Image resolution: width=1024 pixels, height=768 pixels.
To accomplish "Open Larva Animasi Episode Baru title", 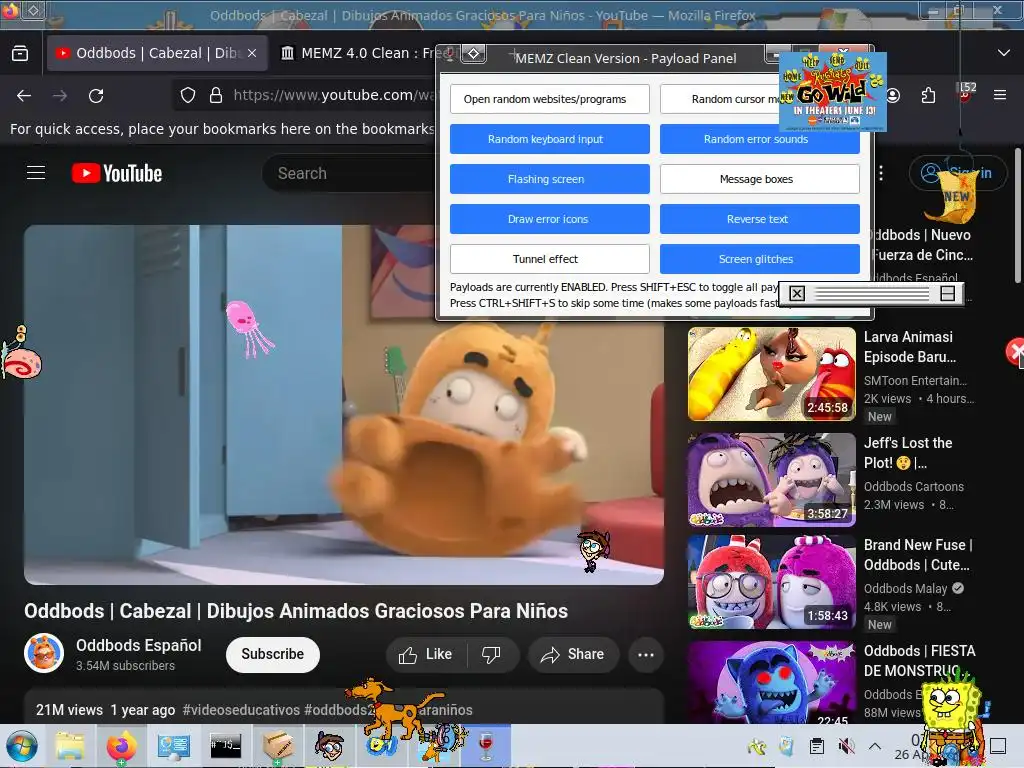I will 910,347.
